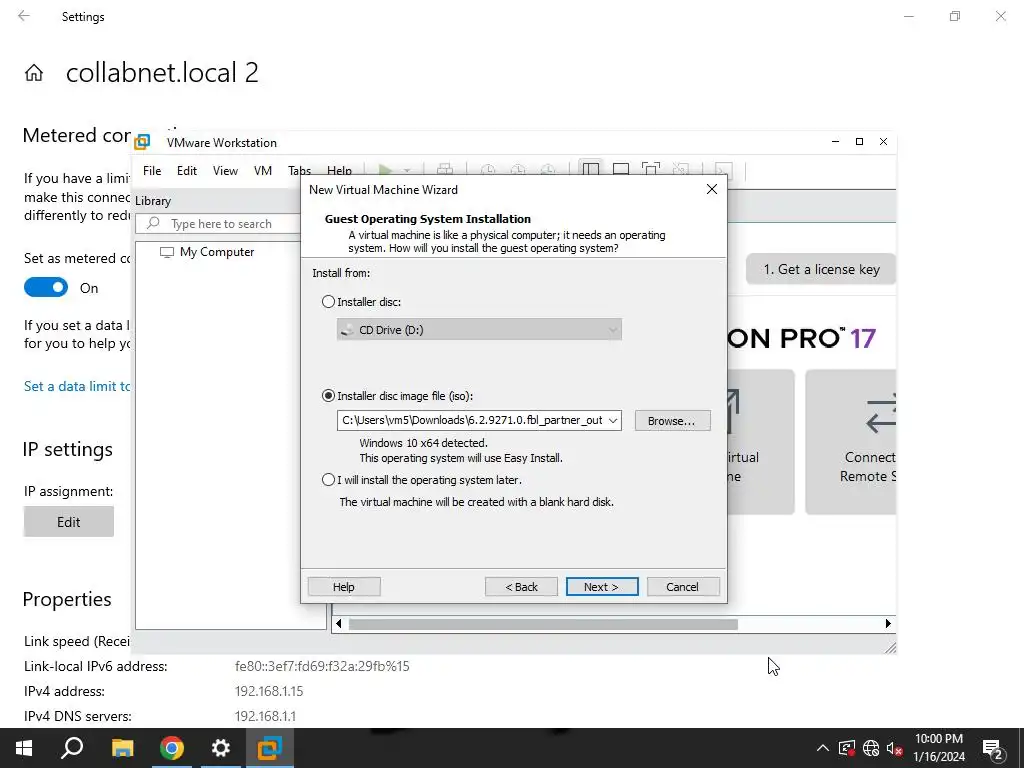Open the VMware Edit menu
The image size is (1024, 768).
click(187, 170)
